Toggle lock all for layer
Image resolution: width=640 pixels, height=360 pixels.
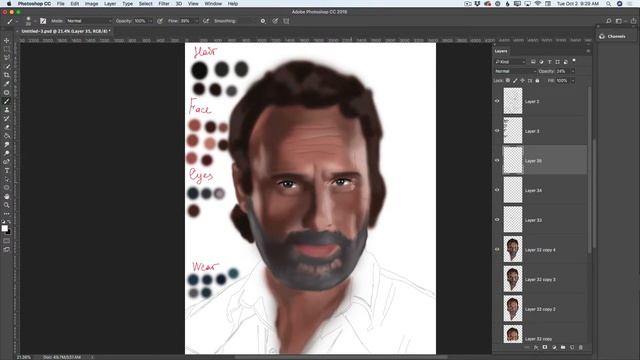[537, 81]
